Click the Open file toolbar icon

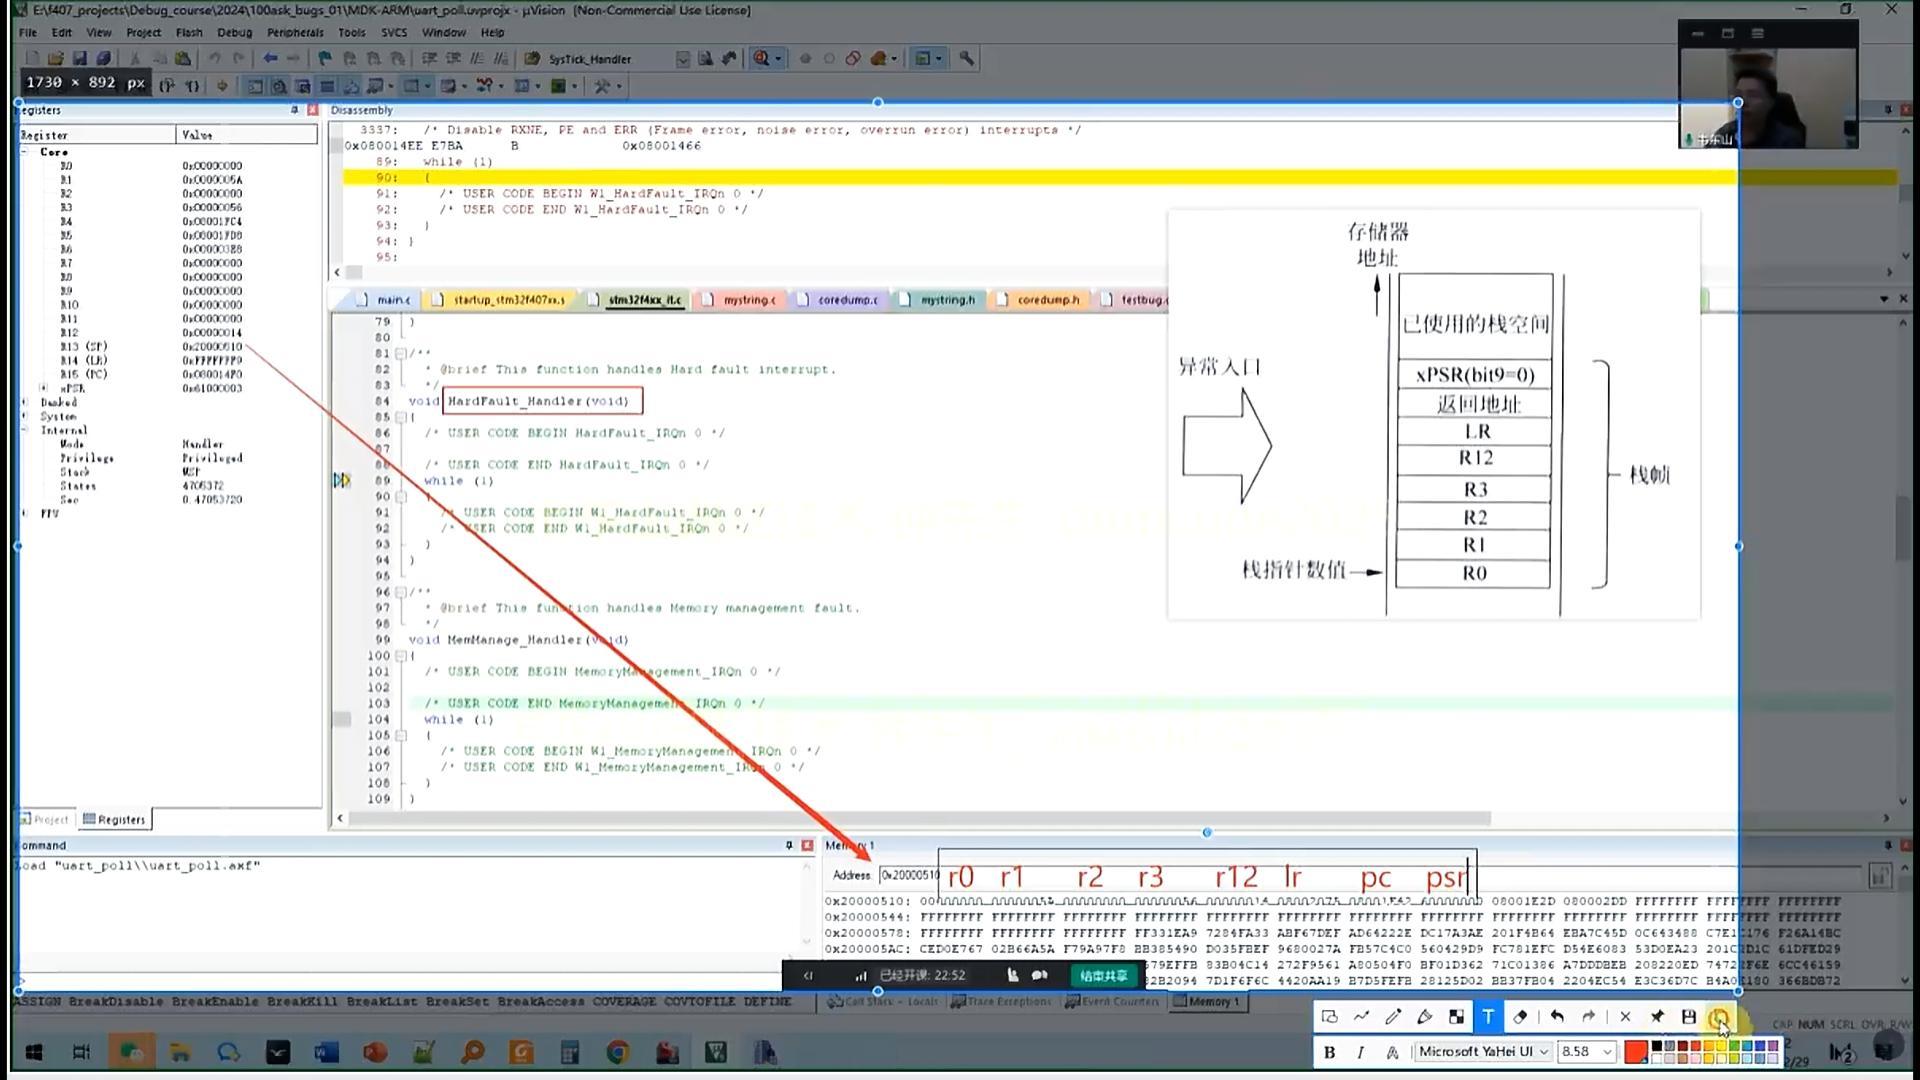point(56,58)
